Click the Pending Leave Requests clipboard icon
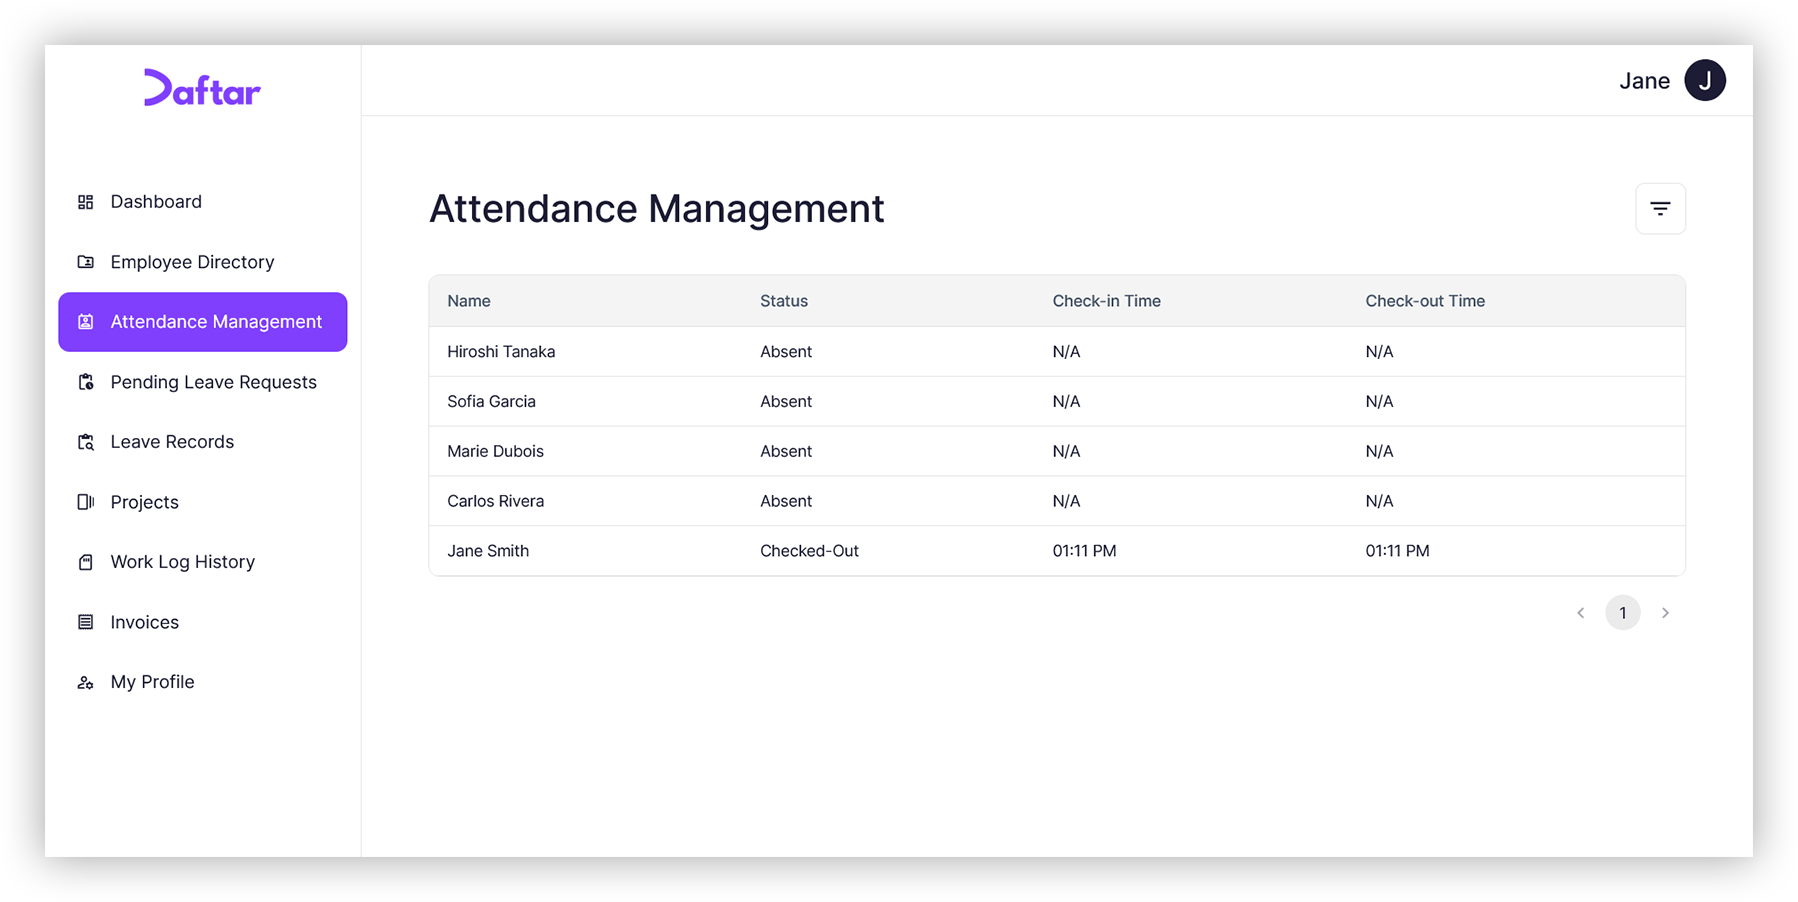Image resolution: width=1798 pixels, height=902 pixels. point(86,382)
